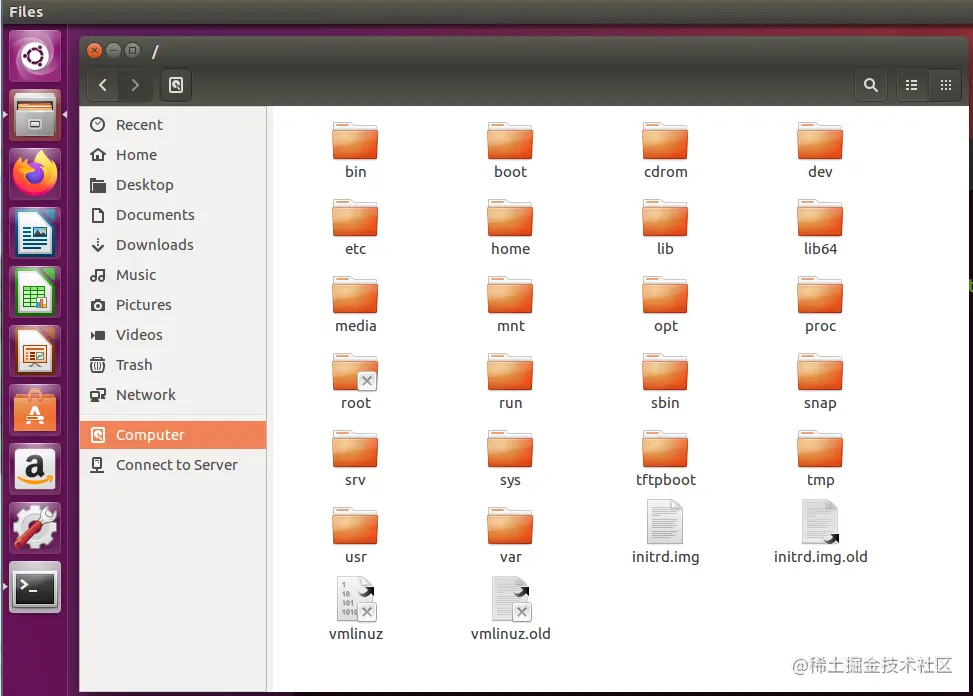Select the vmlinuz file
The height and width of the screenshot is (696, 973).
(355, 609)
